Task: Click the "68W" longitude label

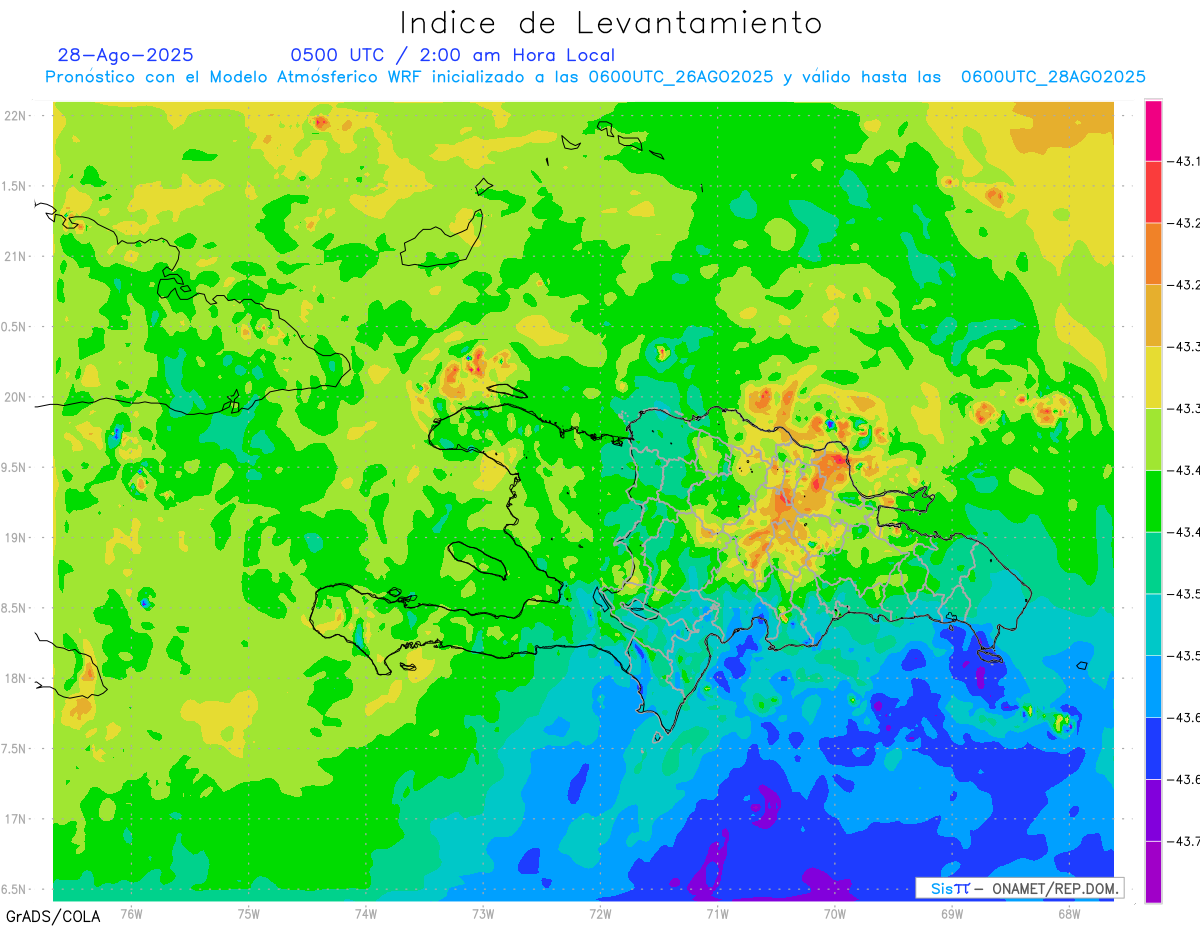Action: [1069, 914]
